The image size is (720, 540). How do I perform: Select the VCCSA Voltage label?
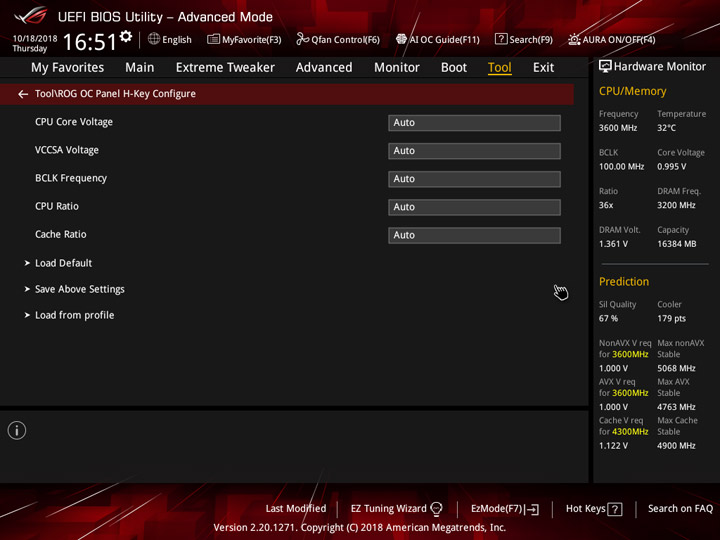coord(67,150)
